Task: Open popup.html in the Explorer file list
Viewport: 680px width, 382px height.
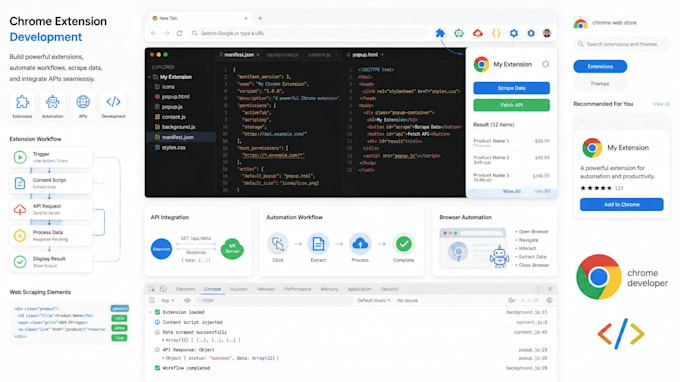Action: (x=175, y=97)
